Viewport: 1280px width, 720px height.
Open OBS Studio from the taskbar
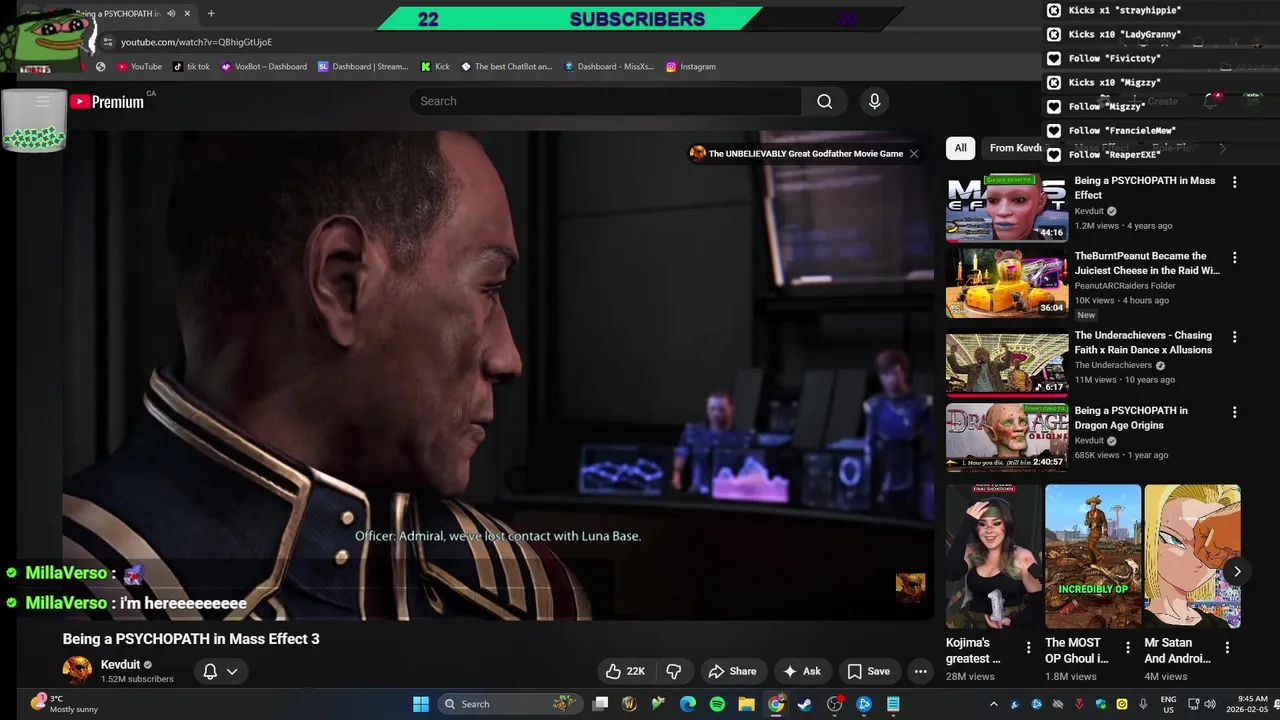835,704
